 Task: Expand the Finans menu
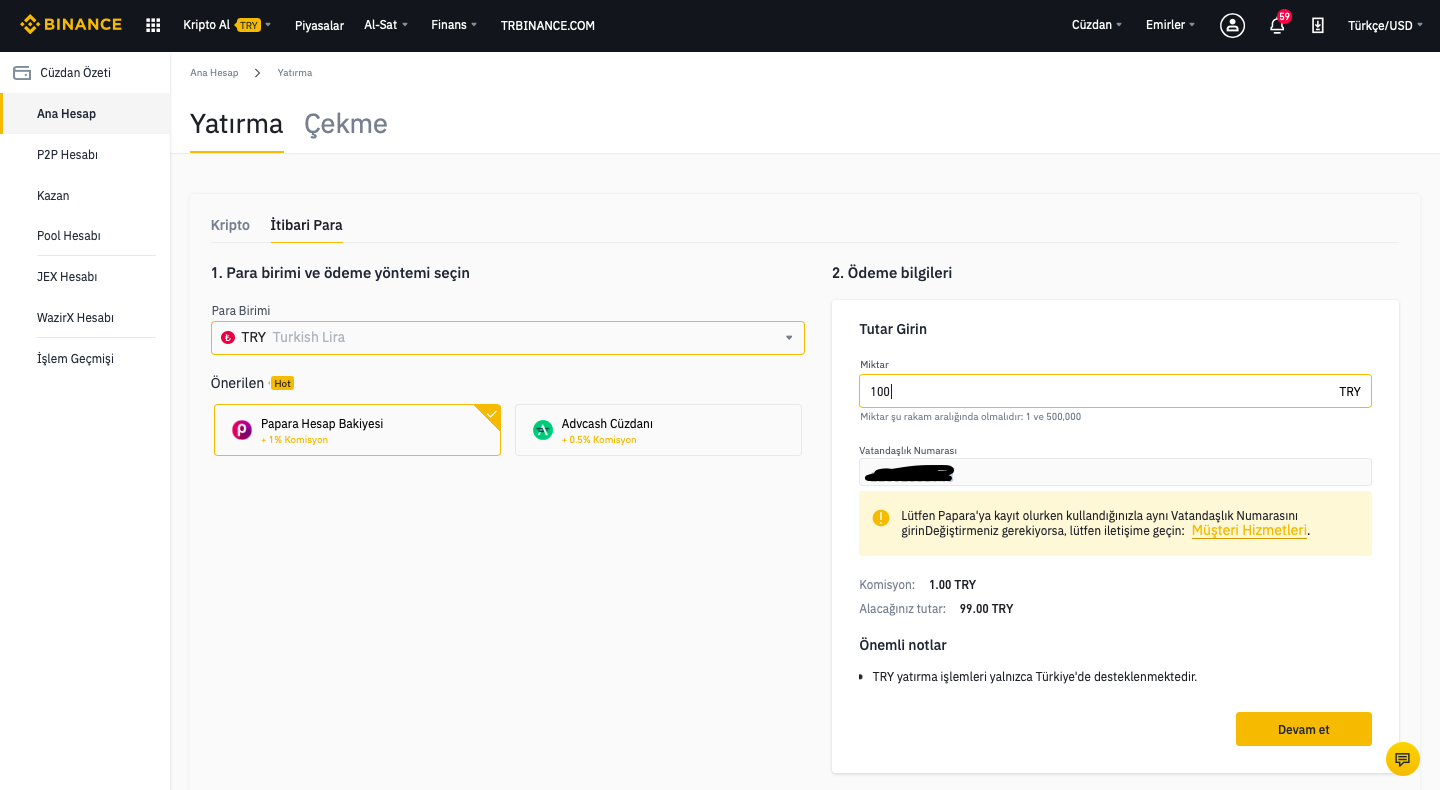(454, 25)
